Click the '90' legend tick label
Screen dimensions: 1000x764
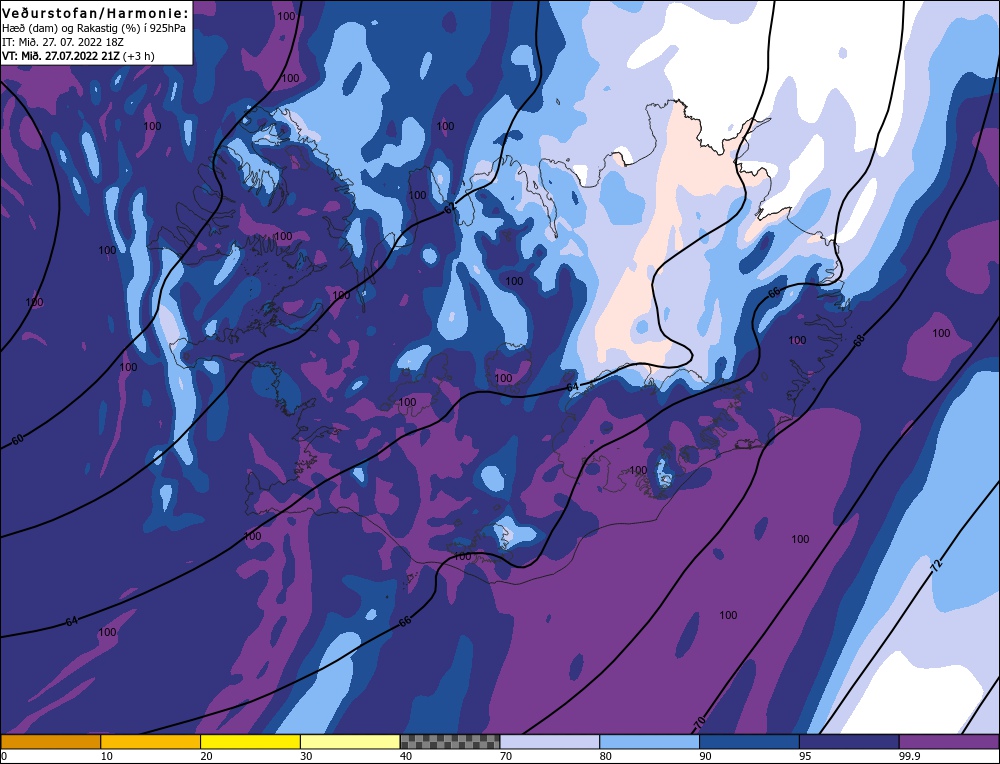click(x=705, y=756)
